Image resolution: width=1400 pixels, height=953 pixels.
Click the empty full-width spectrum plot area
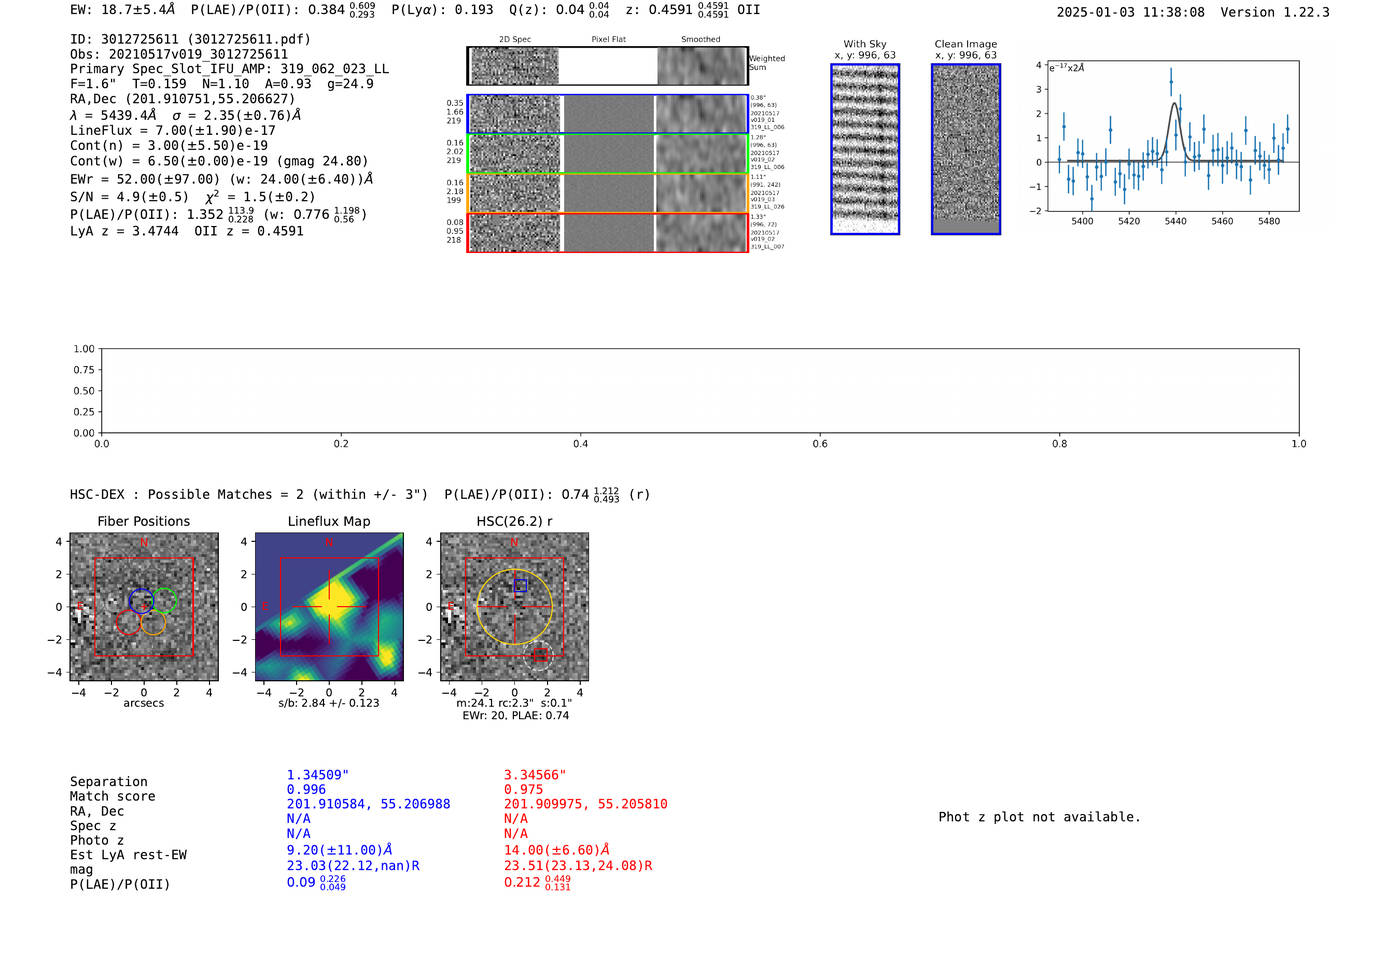700,391
